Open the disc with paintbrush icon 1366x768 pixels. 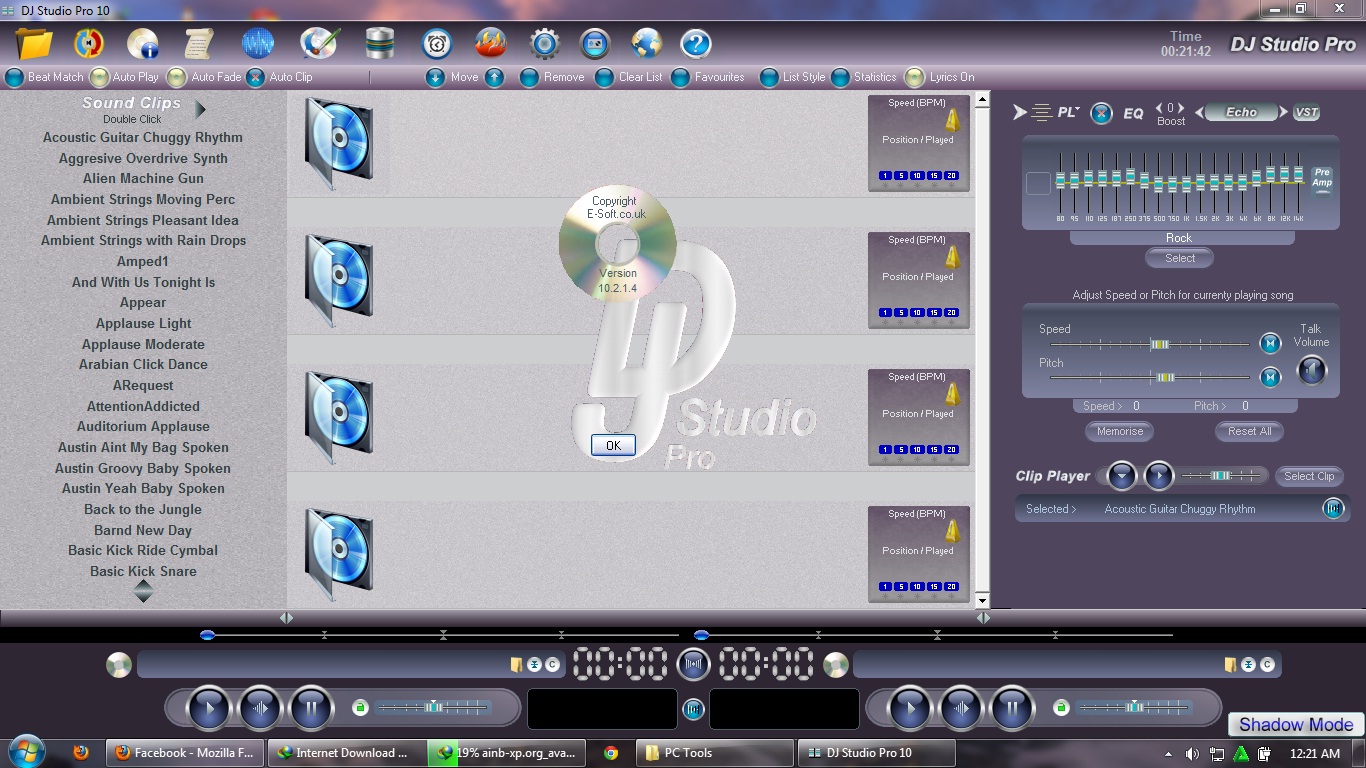coord(320,44)
